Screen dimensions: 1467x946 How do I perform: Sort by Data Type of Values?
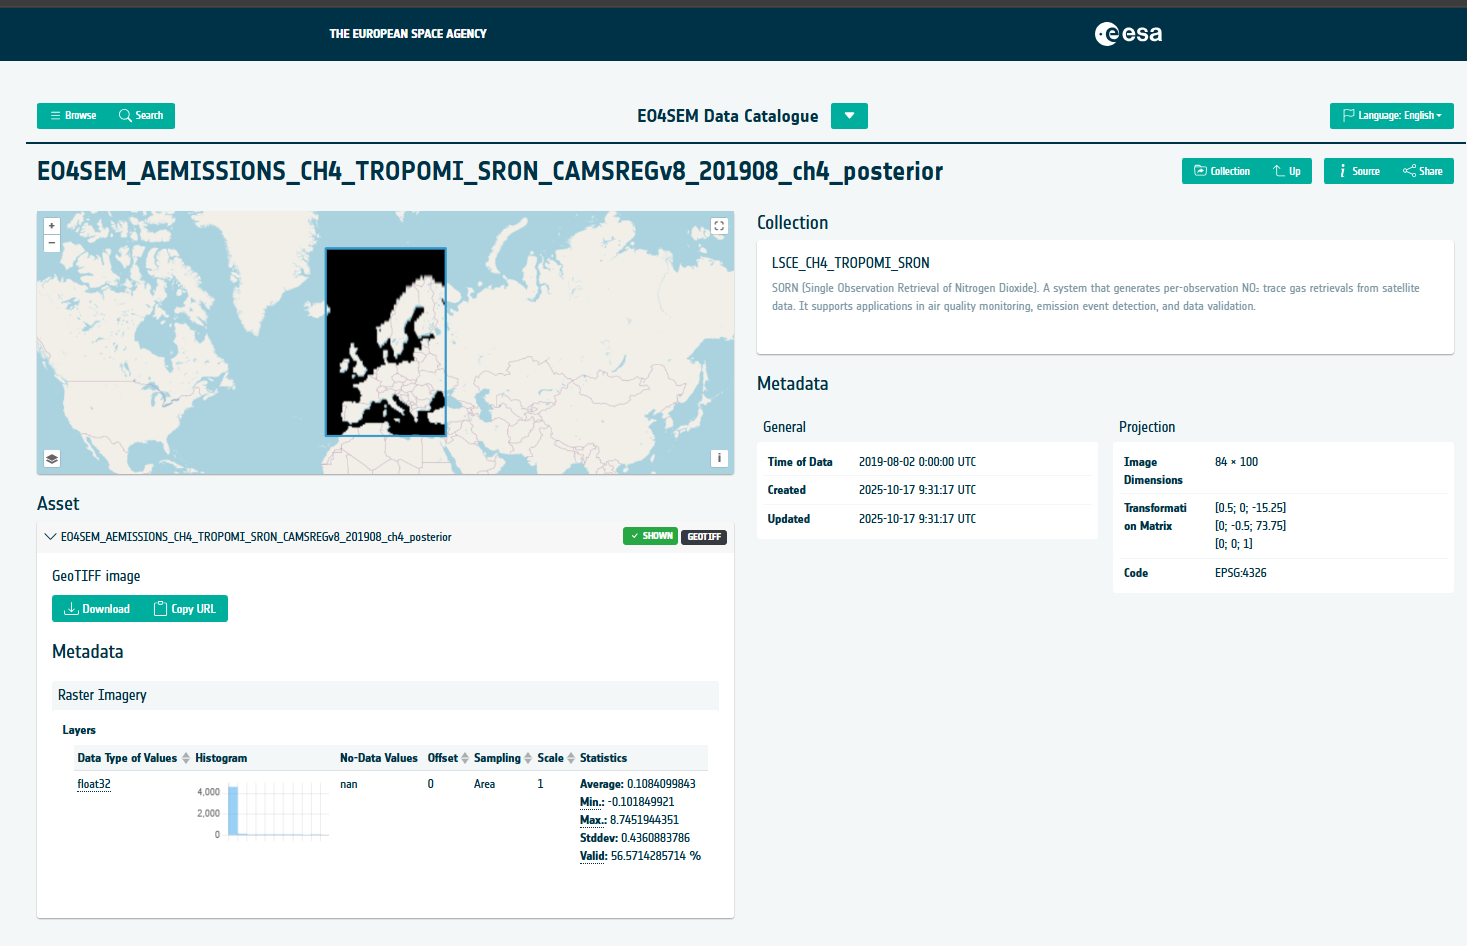pyautogui.click(x=186, y=758)
